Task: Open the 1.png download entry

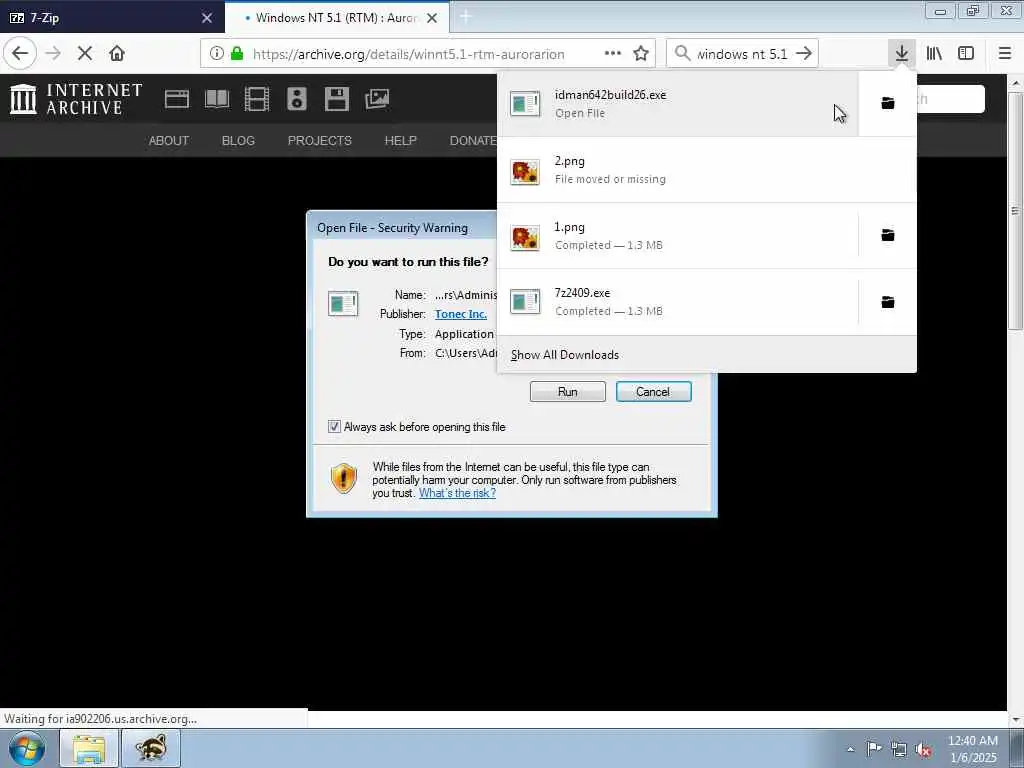Action: tap(678, 235)
